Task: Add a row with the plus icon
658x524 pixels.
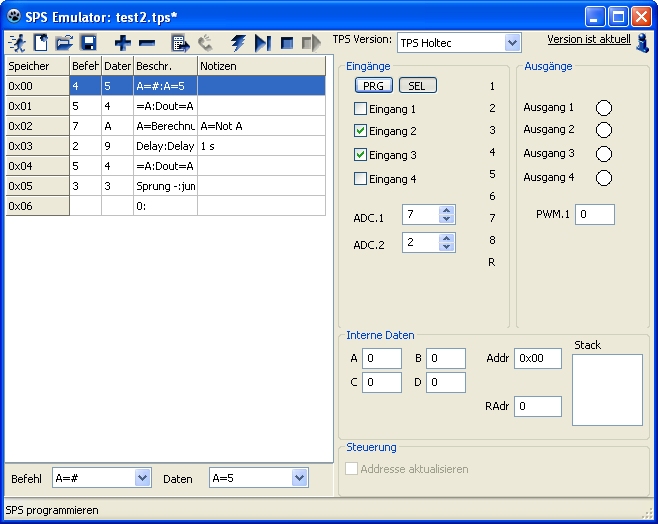Action: click(x=122, y=43)
